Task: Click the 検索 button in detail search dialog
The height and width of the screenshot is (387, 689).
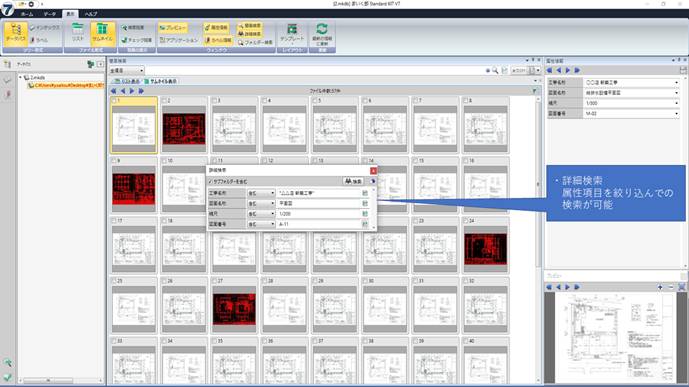Action: click(x=353, y=181)
